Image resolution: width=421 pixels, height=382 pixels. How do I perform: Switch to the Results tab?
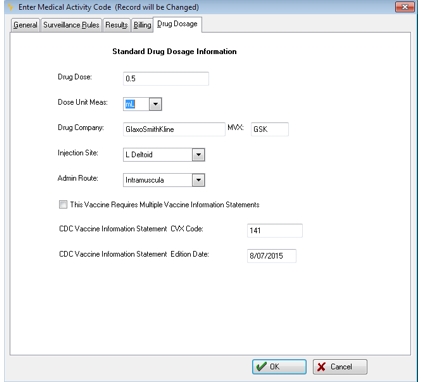point(116,25)
